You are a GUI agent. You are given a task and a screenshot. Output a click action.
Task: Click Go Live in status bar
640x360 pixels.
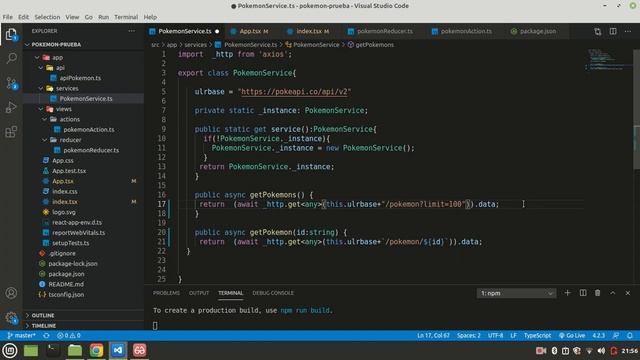(x=572, y=336)
